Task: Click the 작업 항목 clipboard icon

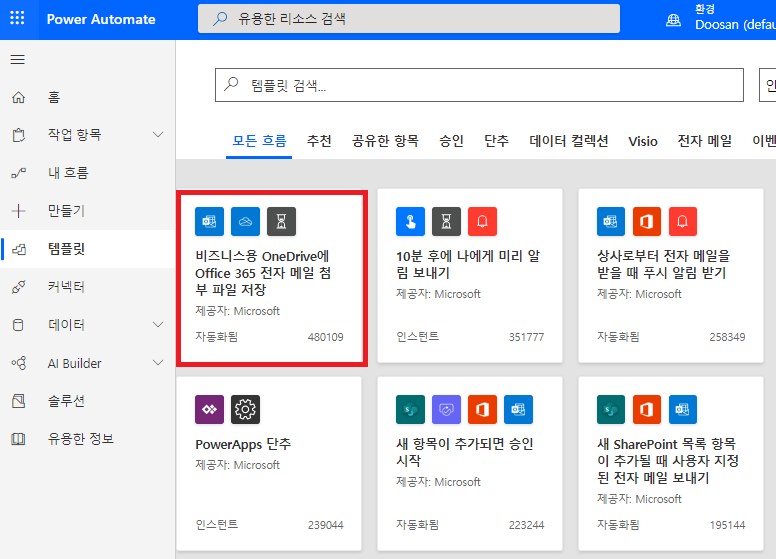Action: 18,135
